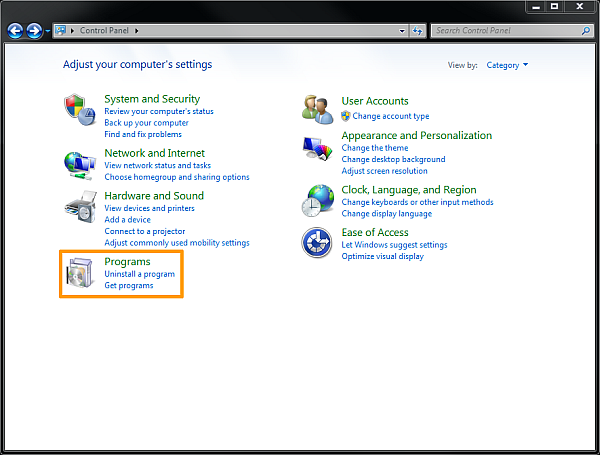Click the Back navigation arrow
Image resolution: width=600 pixels, height=455 pixels.
pyautogui.click(x=15, y=31)
